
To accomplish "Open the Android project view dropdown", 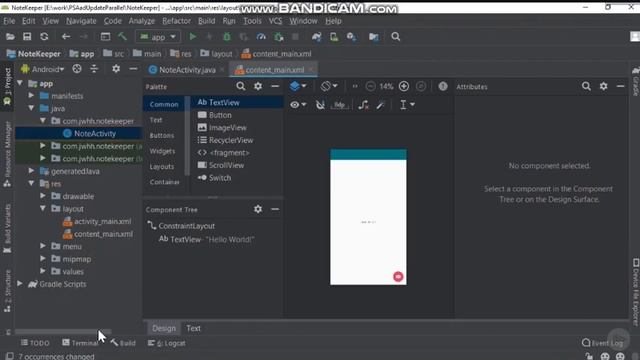I will click(x=43, y=69).
